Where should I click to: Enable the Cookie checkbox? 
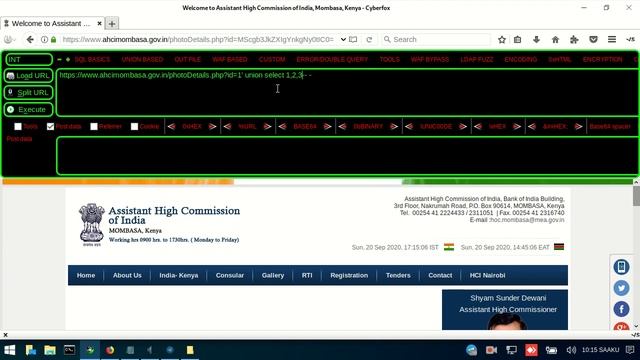[134, 127]
